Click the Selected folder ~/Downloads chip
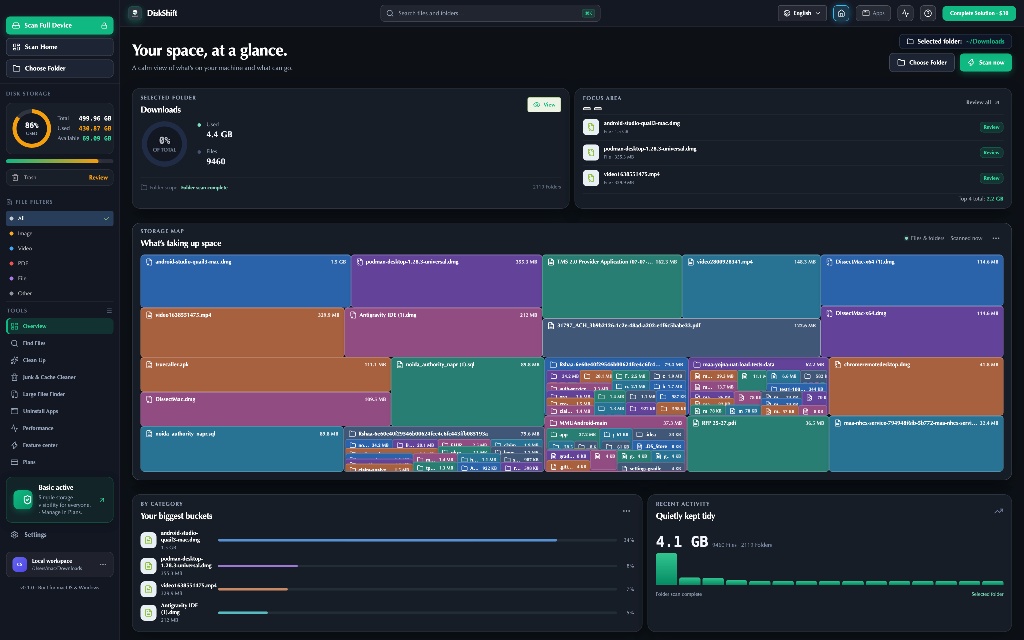 coord(955,41)
